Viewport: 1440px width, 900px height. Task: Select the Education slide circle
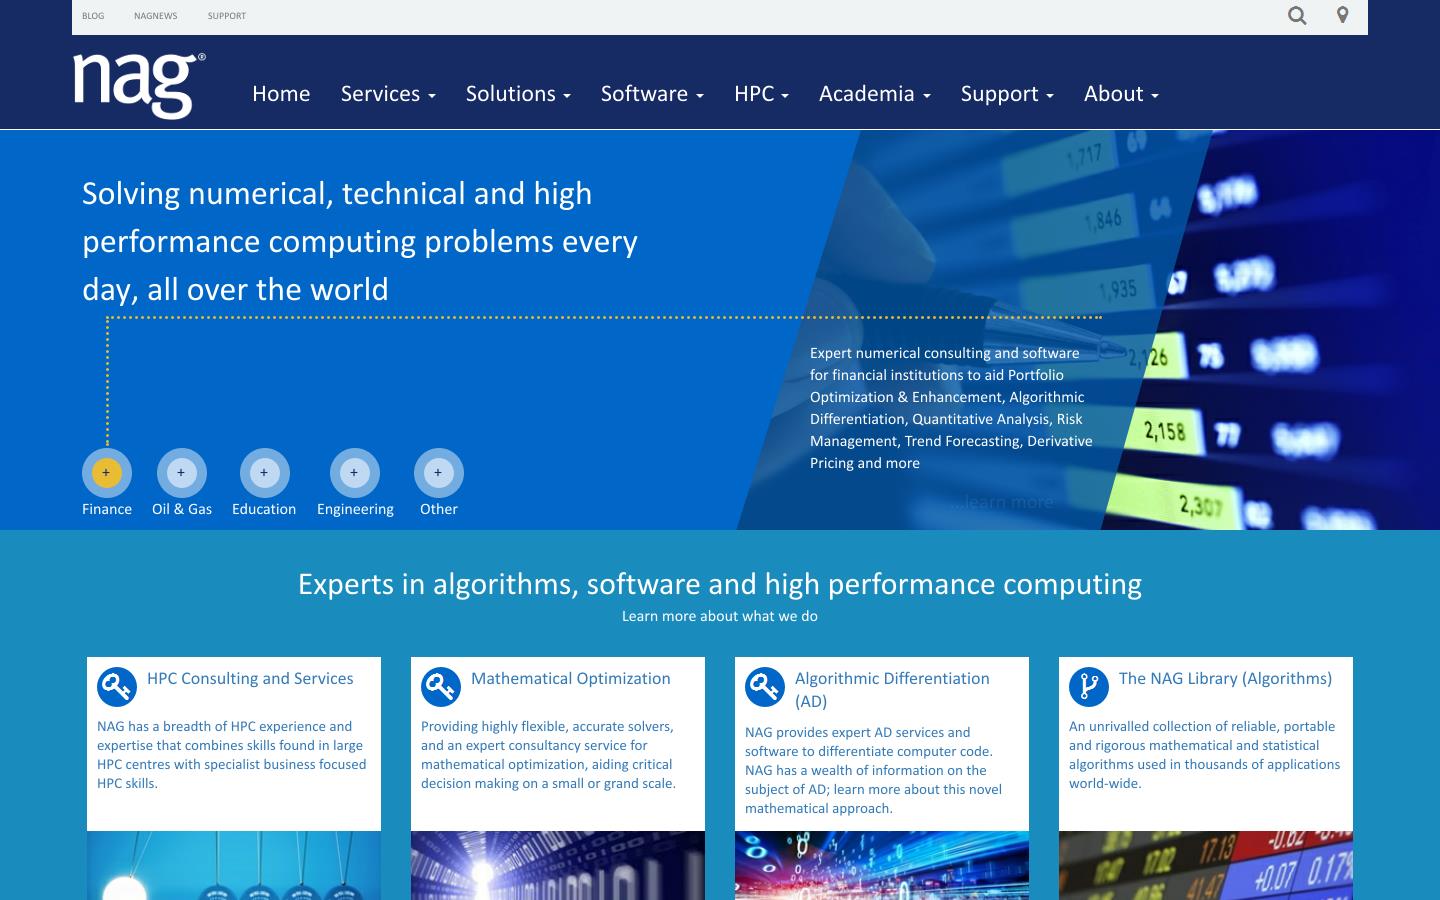coord(264,473)
